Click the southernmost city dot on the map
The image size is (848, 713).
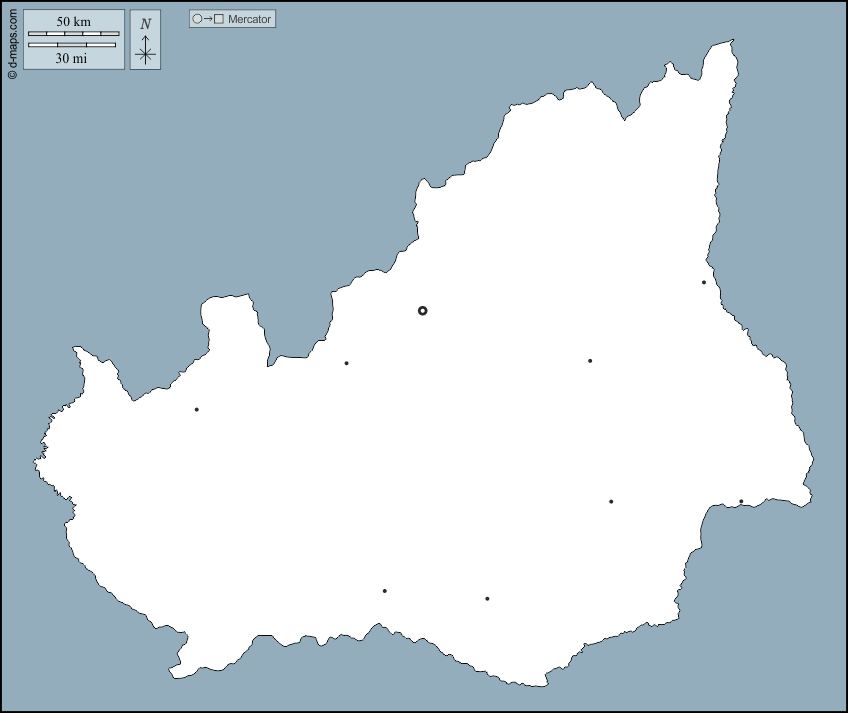pos(487,599)
